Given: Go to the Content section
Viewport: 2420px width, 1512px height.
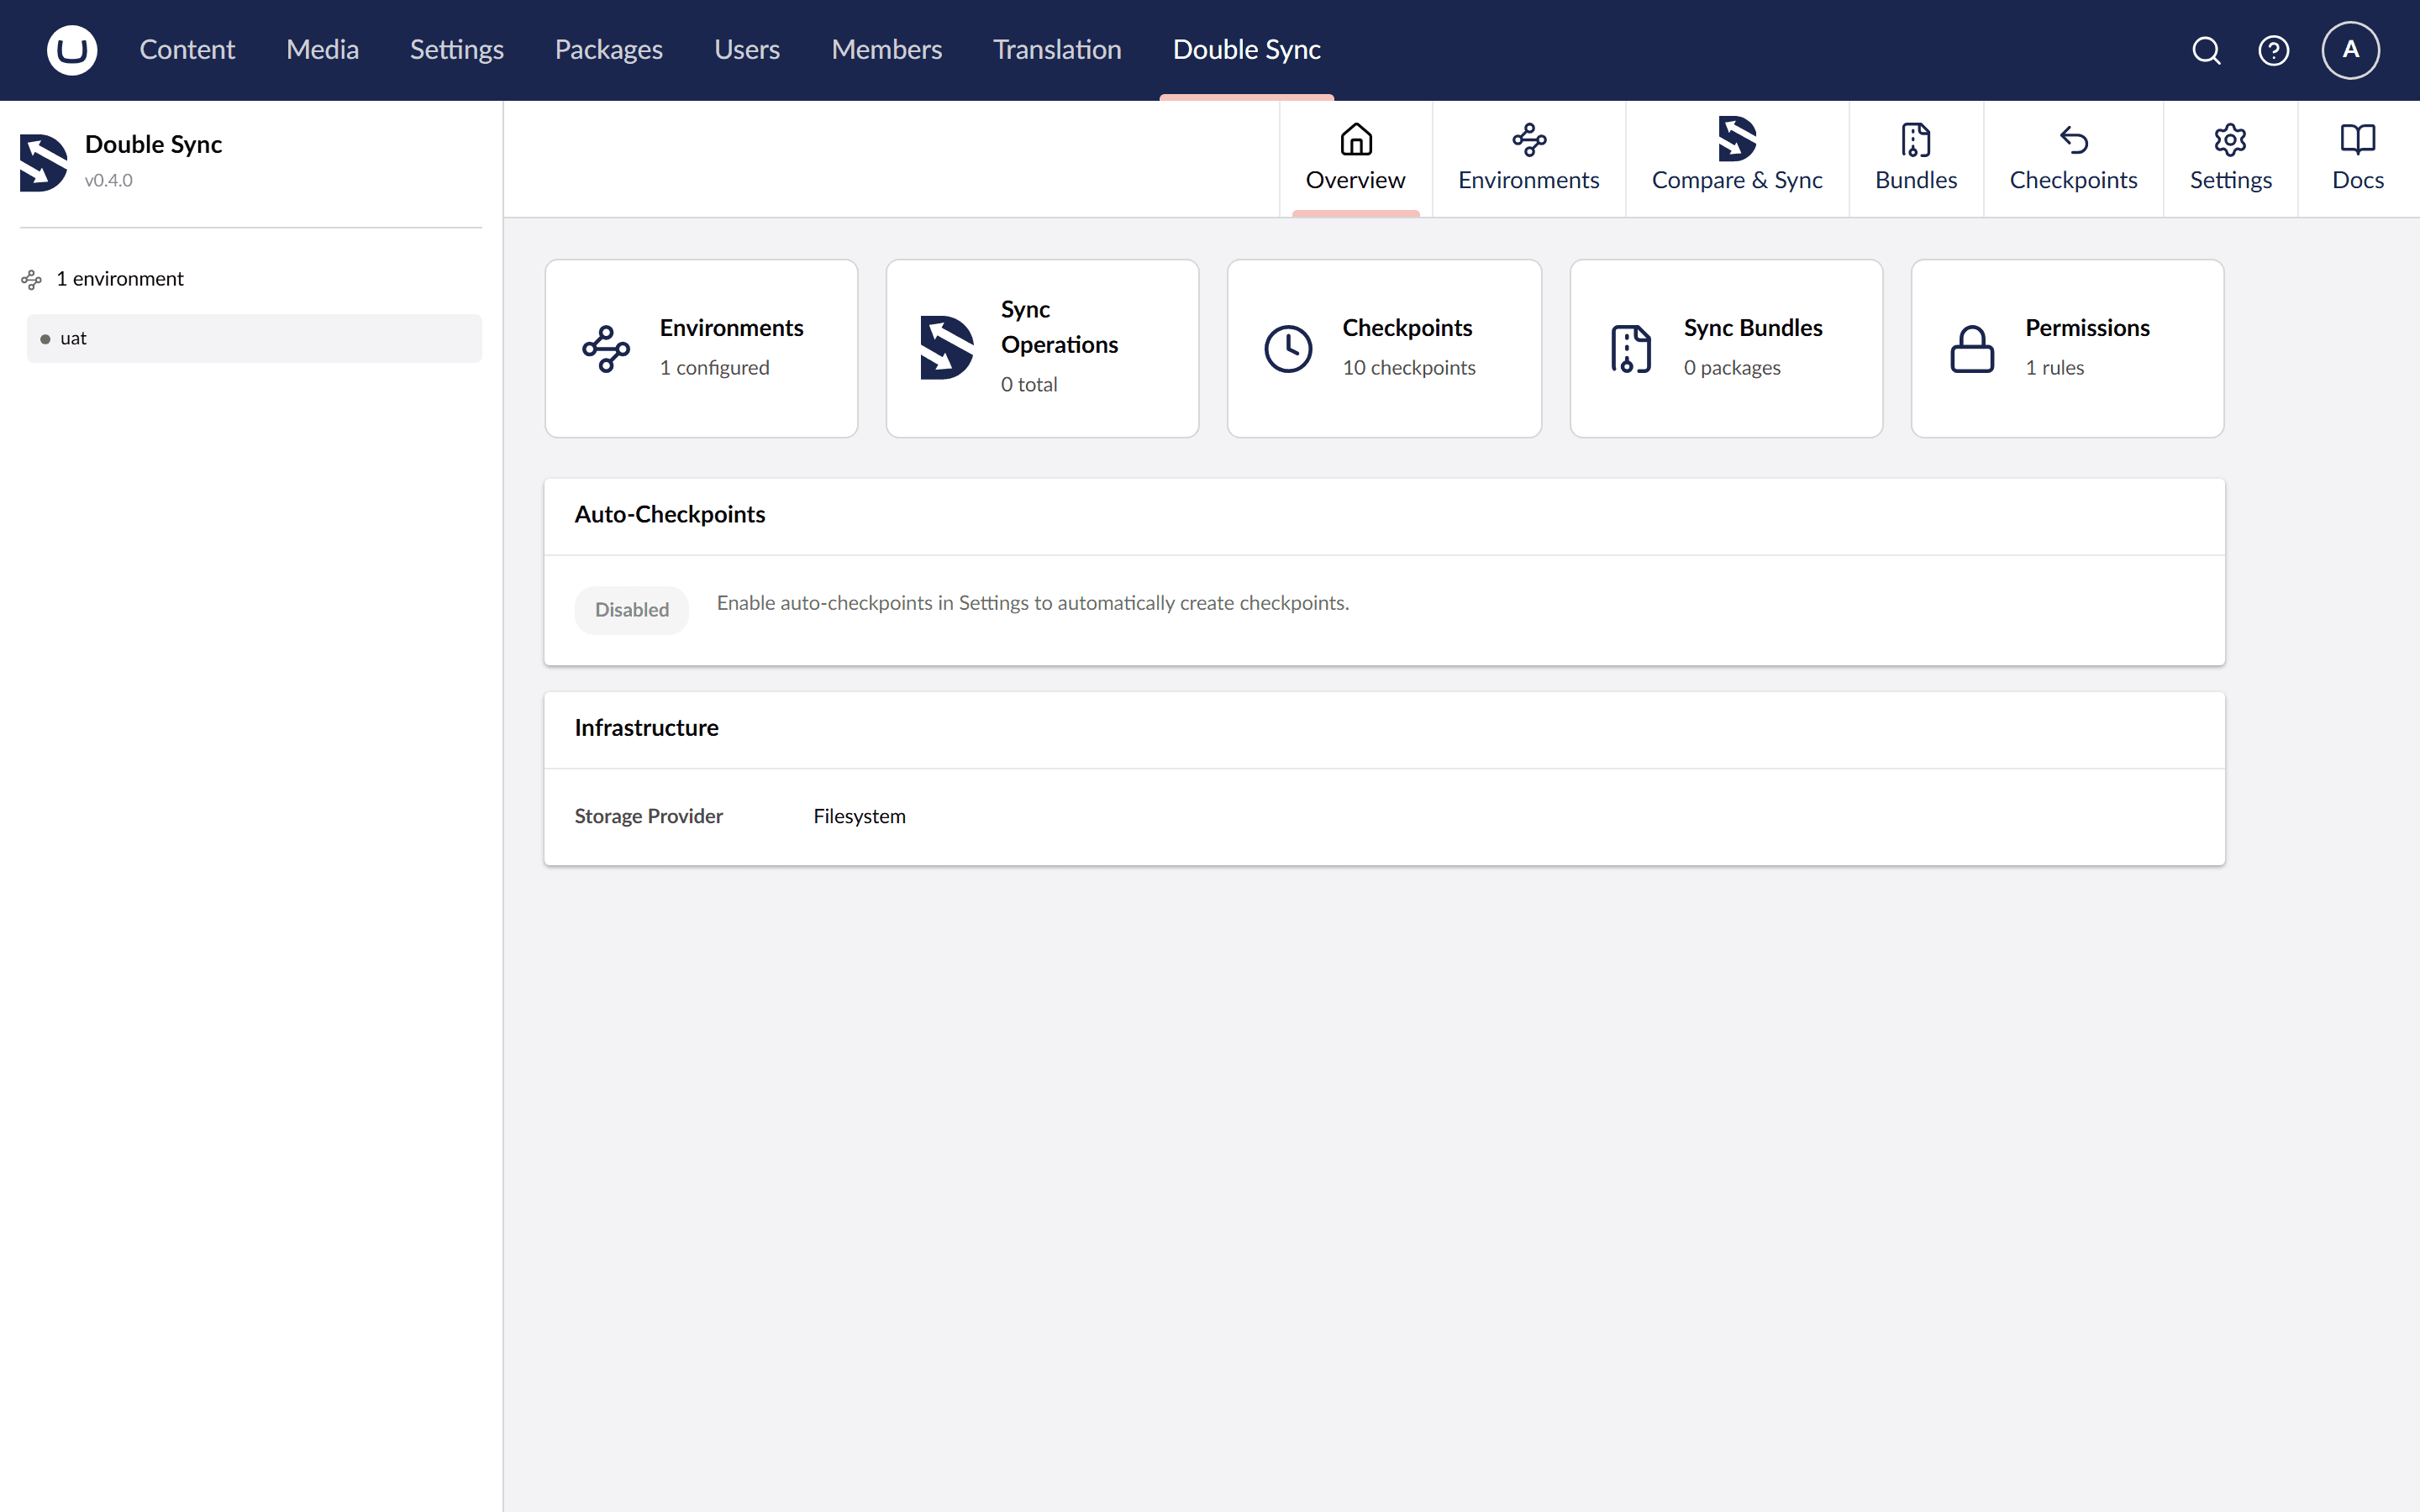Looking at the screenshot, I should pos(187,50).
